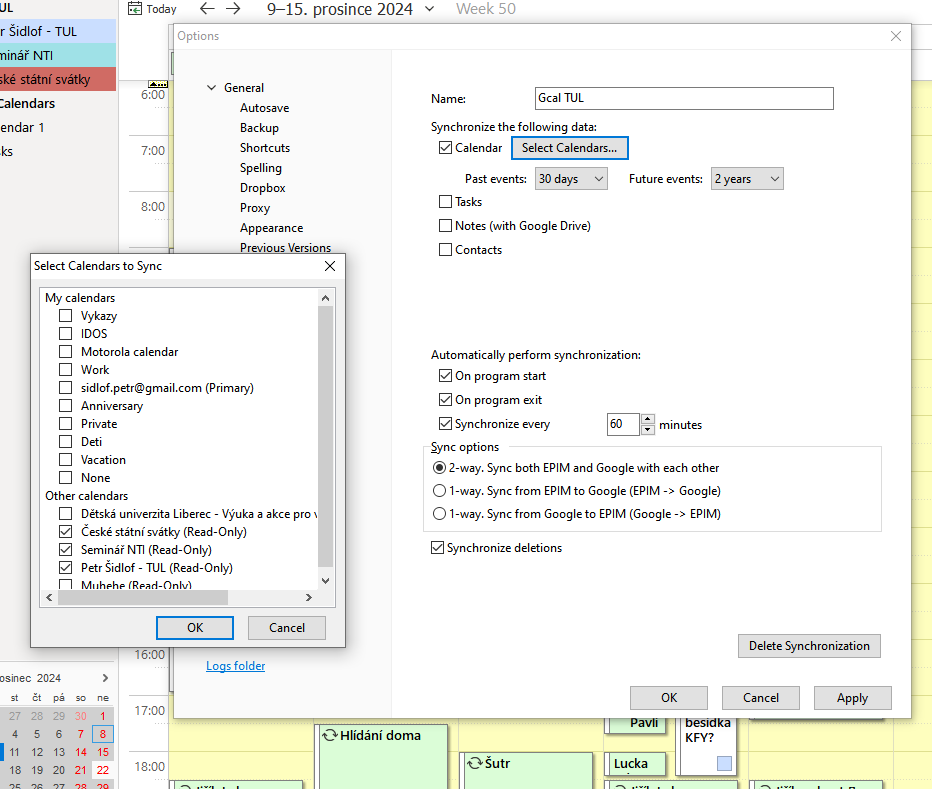Click the Today calendar icon in toolbar

point(135,9)
